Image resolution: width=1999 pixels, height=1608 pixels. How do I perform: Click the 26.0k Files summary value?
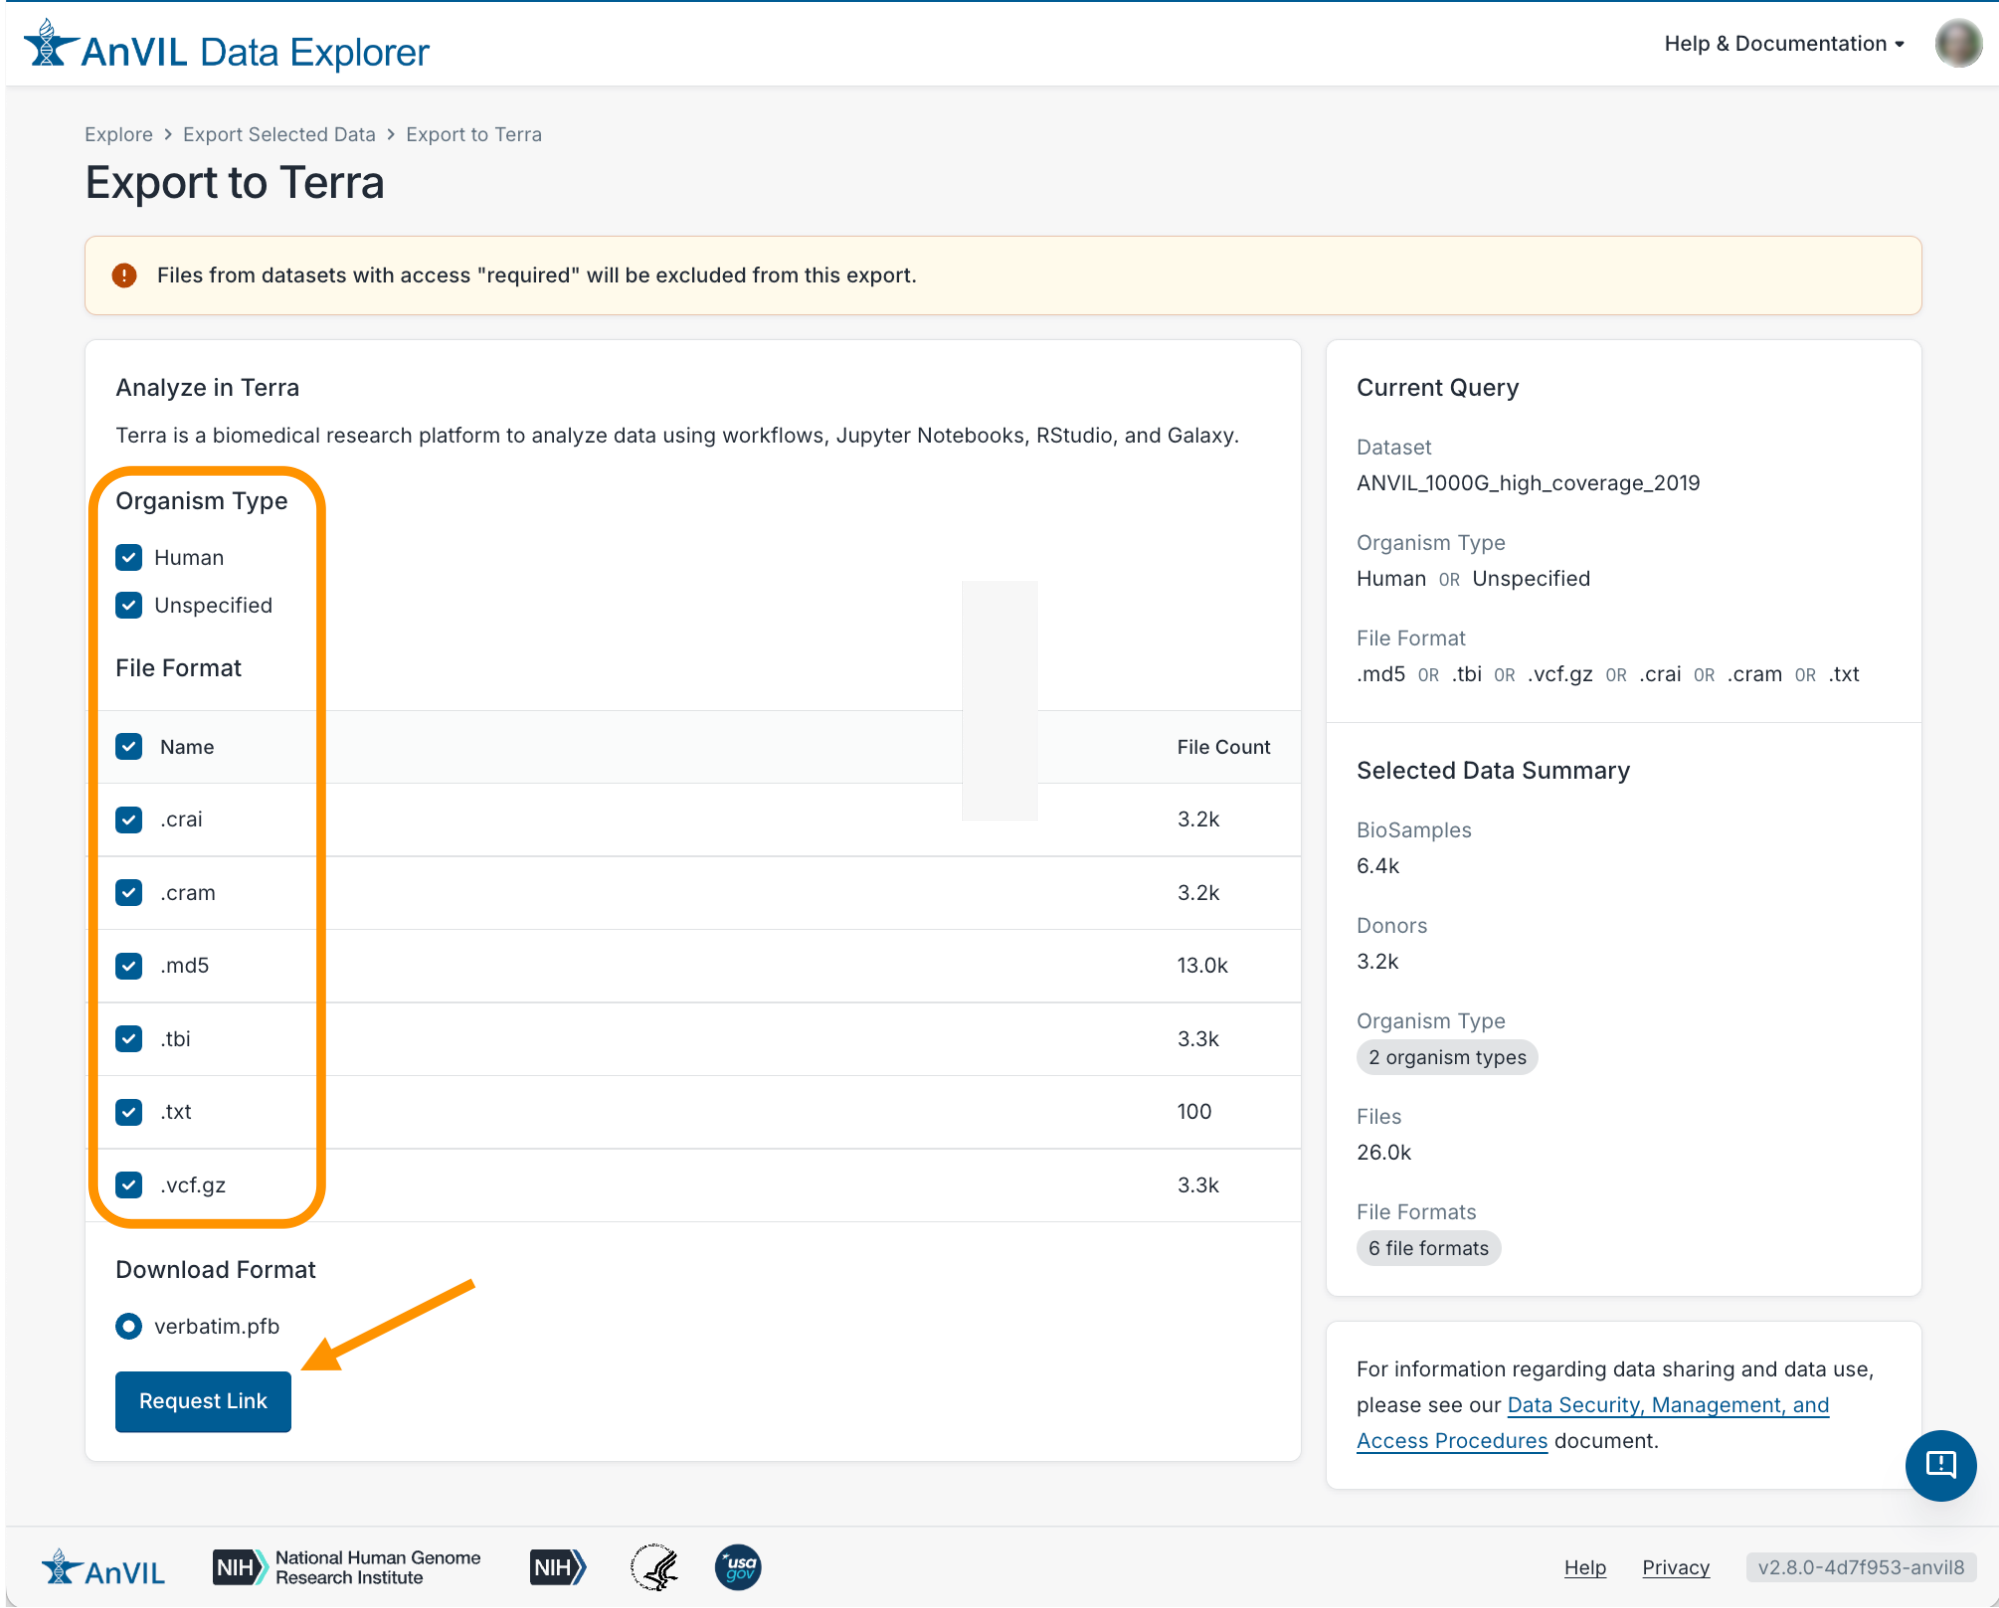click(x=1383, y=1152)
